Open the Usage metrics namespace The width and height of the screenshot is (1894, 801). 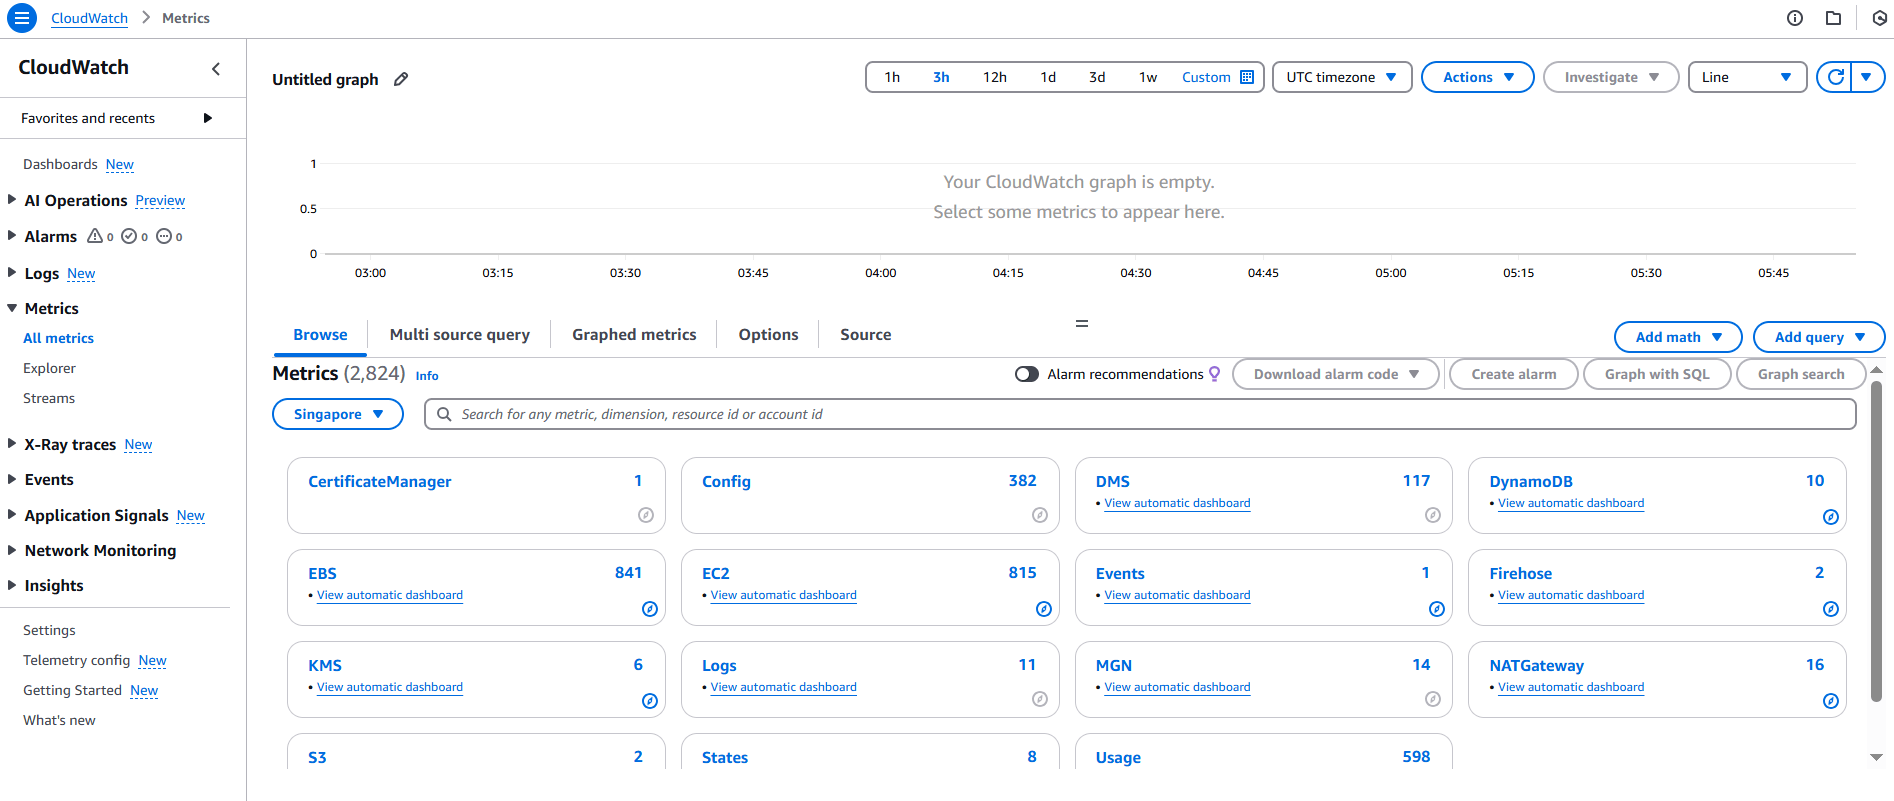point(1118,757)
